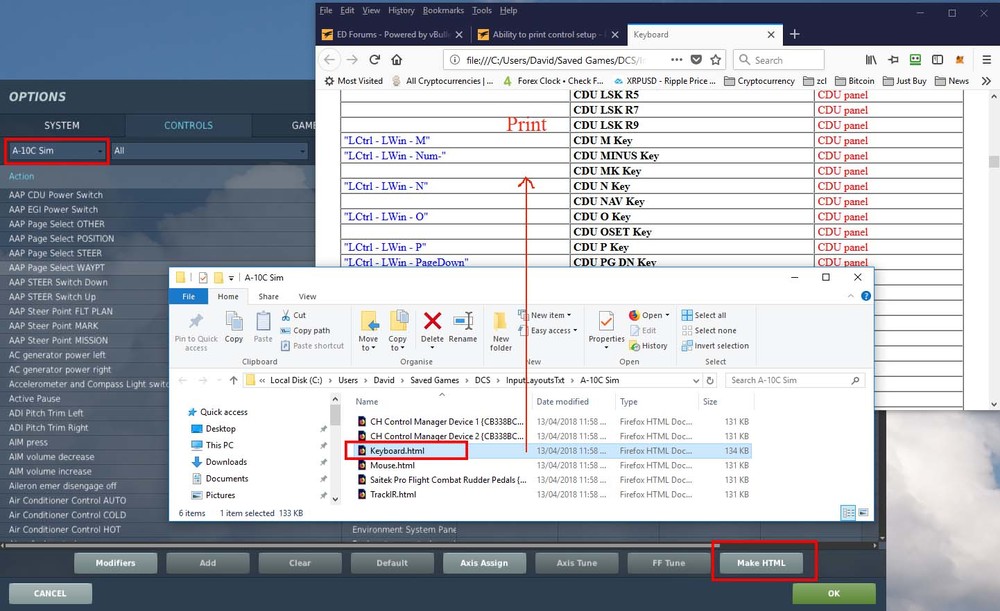Click the Pocket save icon in address bar
Viewport: 1000px width, 611px height.
tap(696, 59)
